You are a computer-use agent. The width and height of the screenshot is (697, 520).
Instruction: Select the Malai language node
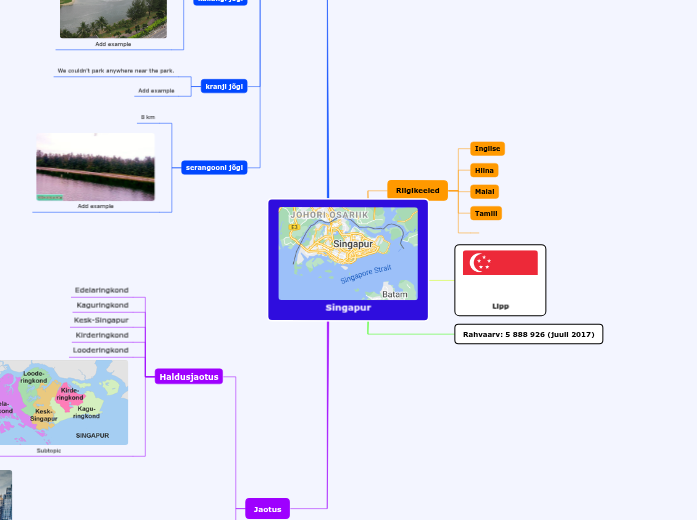point(485,192)
